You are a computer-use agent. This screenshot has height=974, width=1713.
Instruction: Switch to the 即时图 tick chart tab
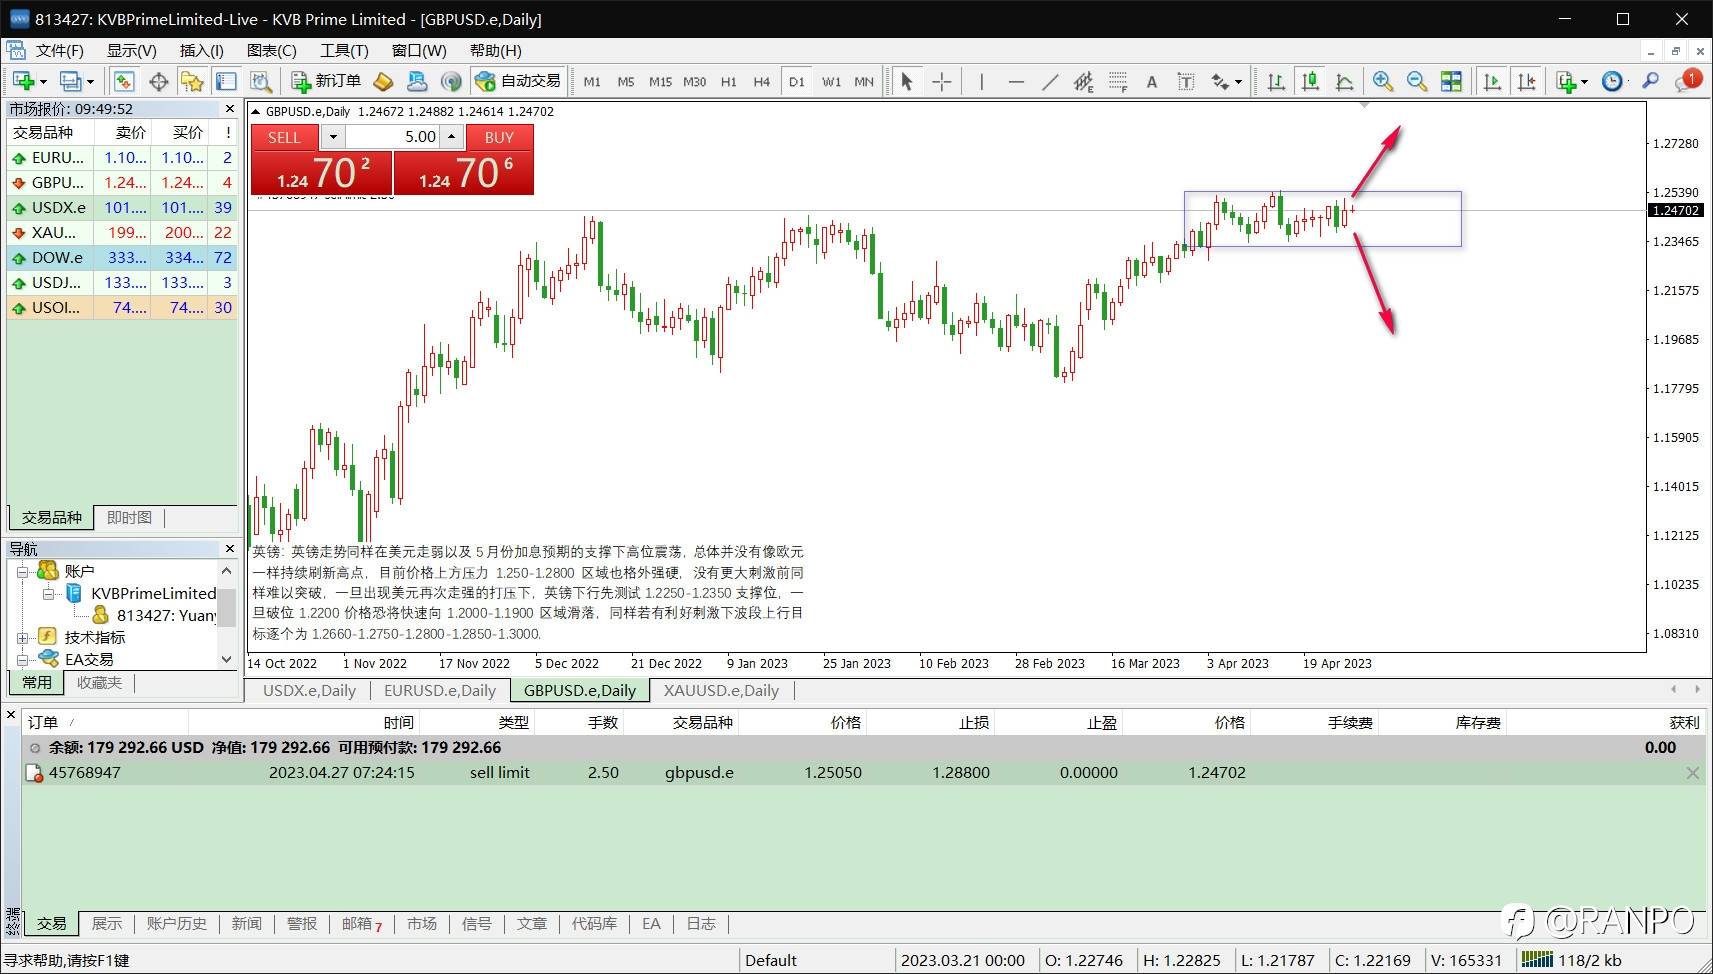point(130,517)
